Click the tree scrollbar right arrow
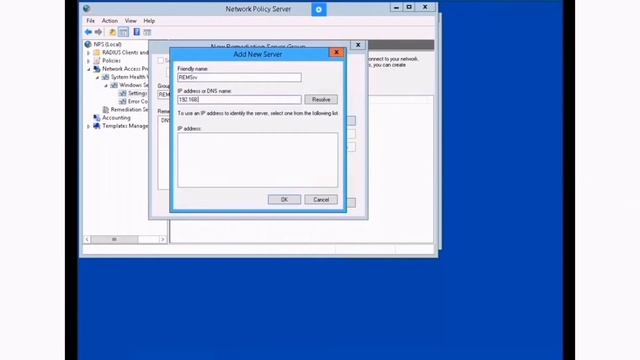 pyautogui.click(x=163, y=239)
